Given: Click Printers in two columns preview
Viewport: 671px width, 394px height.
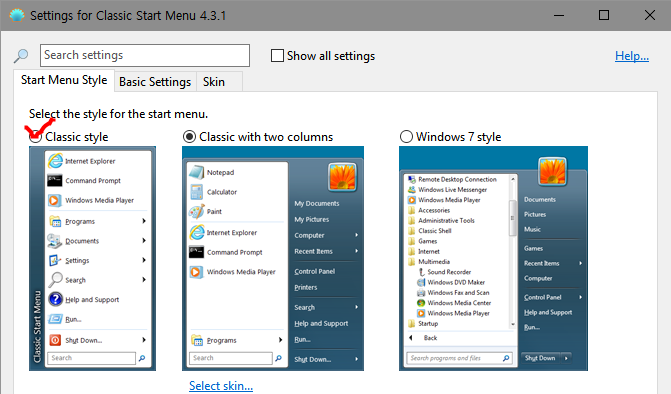Looking at the screenshot, I should (x=306, y=287).
